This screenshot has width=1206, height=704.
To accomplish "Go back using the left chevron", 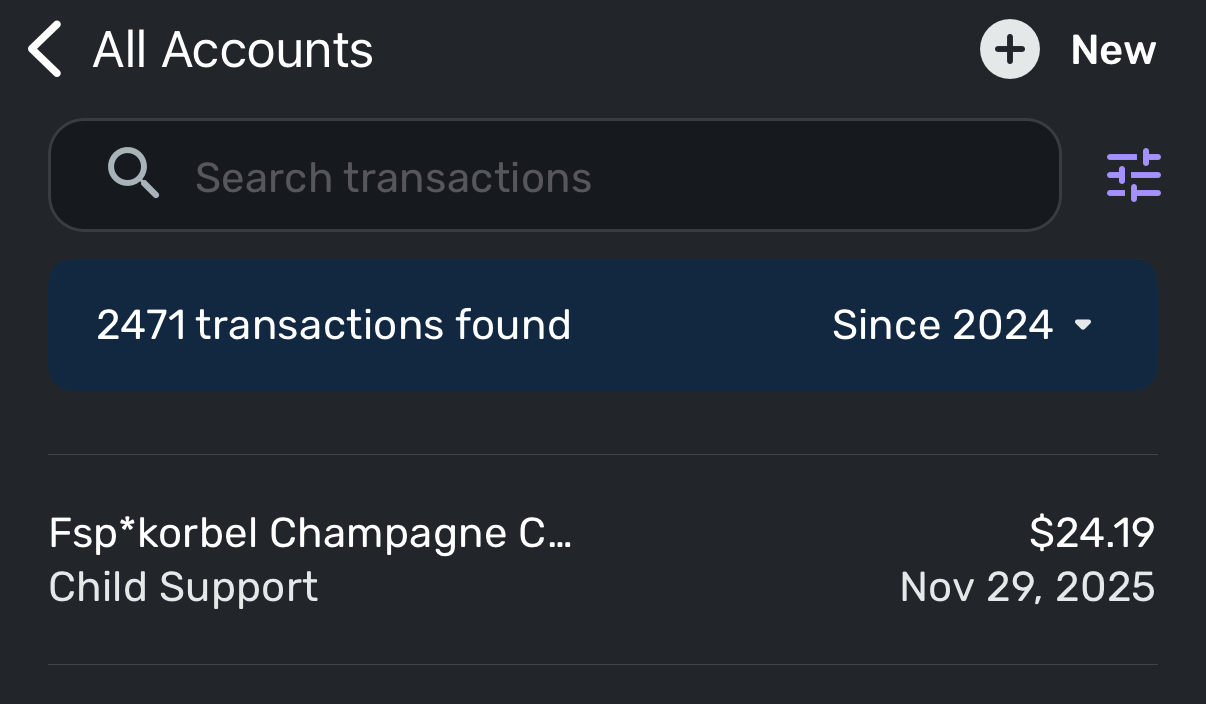I will (45, 51).
